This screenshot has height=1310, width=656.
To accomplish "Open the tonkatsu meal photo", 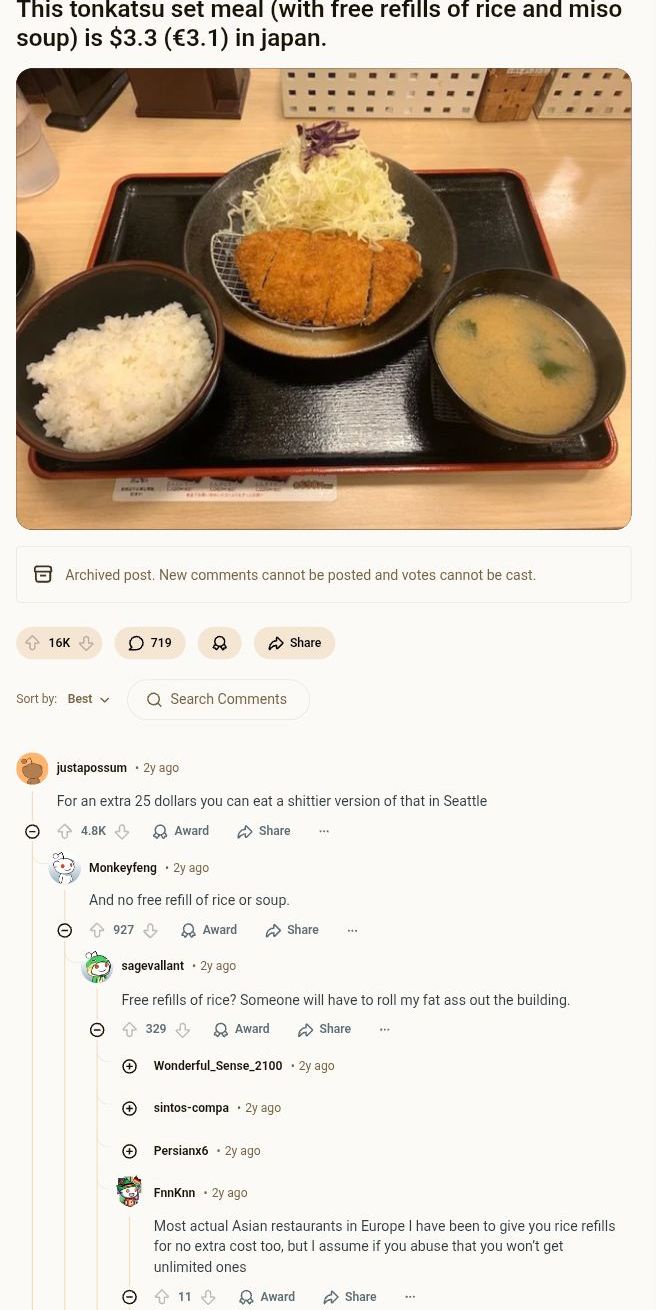I will pos(324,298).
